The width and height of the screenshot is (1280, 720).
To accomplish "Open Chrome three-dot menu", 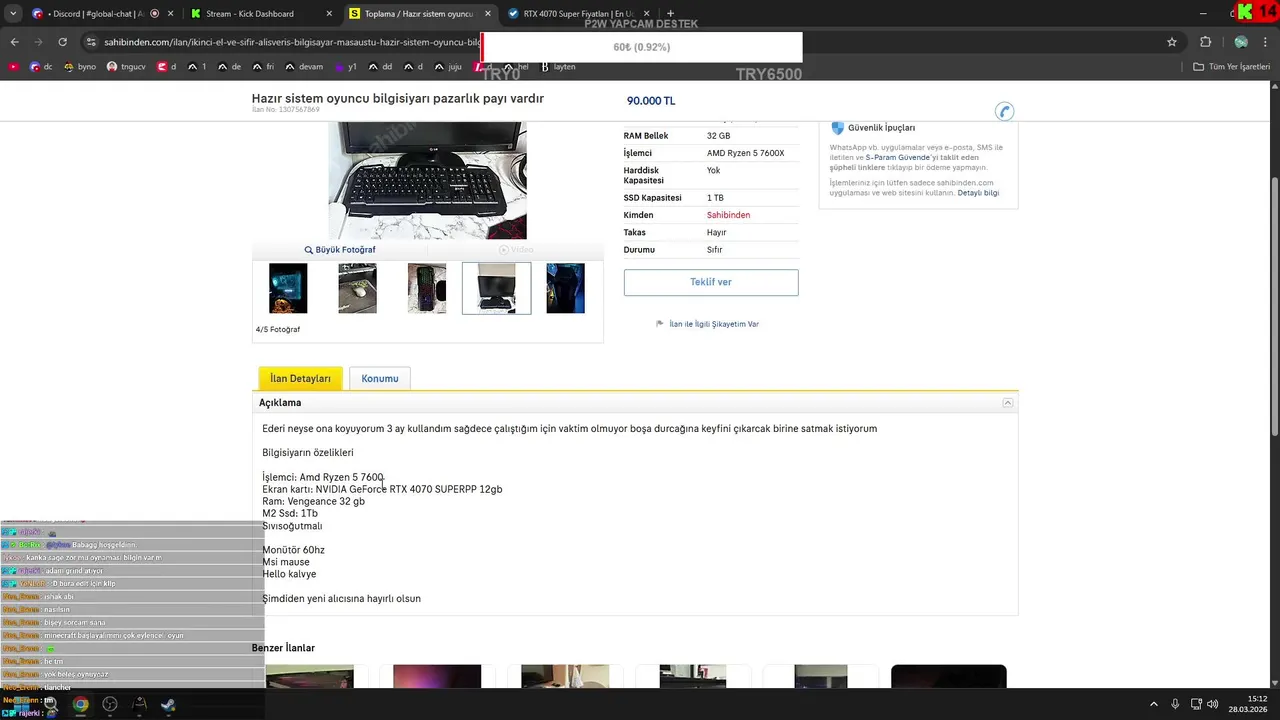I will pyautogui.click(x=1267, y=42).
